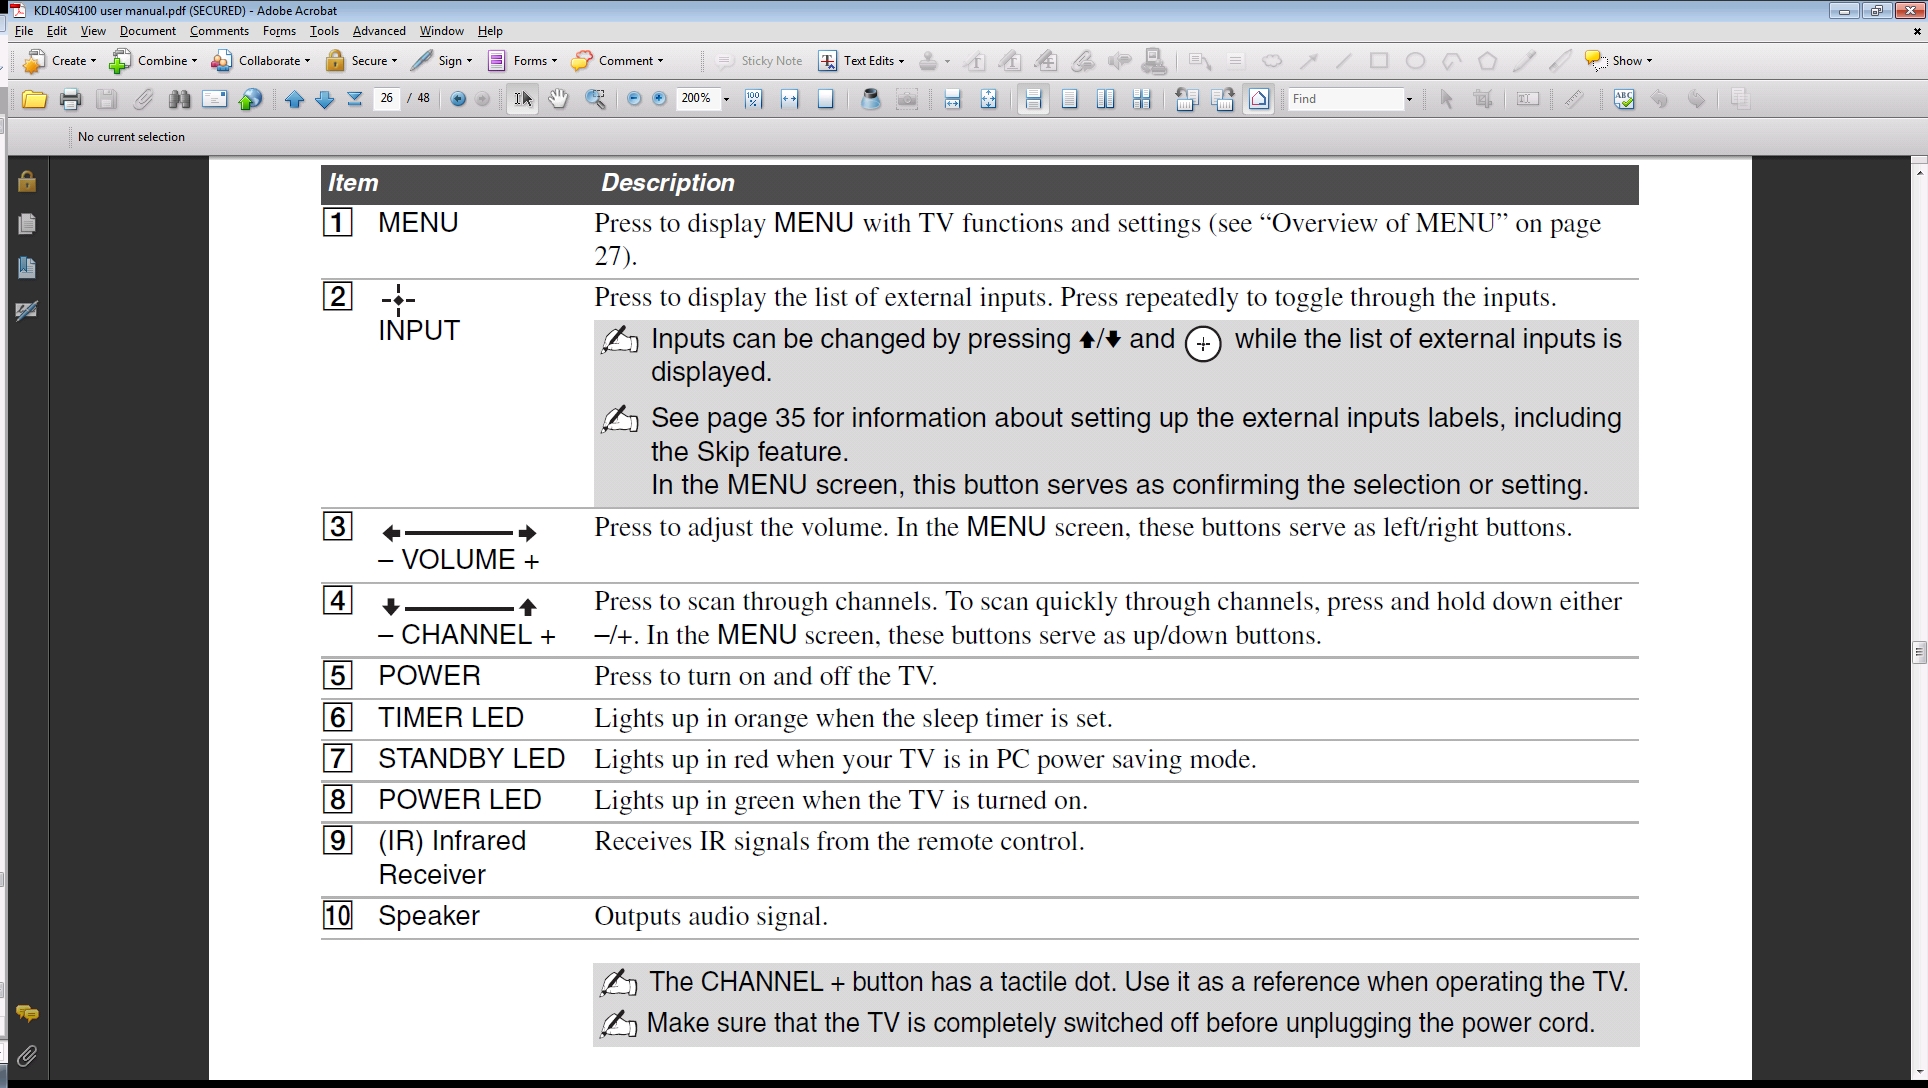Switch to Single Page Continuous view
This screenshot has height=1088, width=1928.
pyautogui.click(x=1033, y=99)
